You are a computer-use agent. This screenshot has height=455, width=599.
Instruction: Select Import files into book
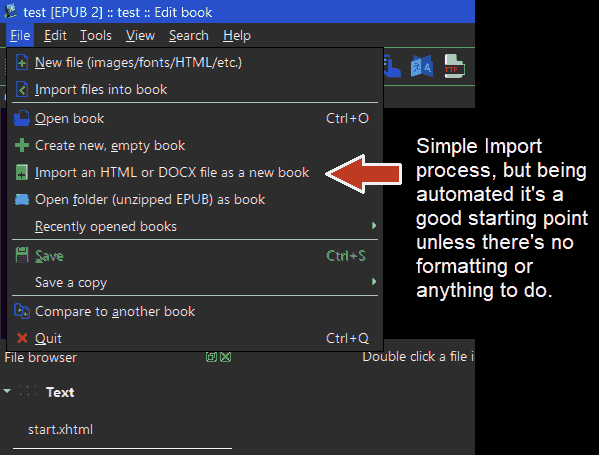click(x=195, y=90)
